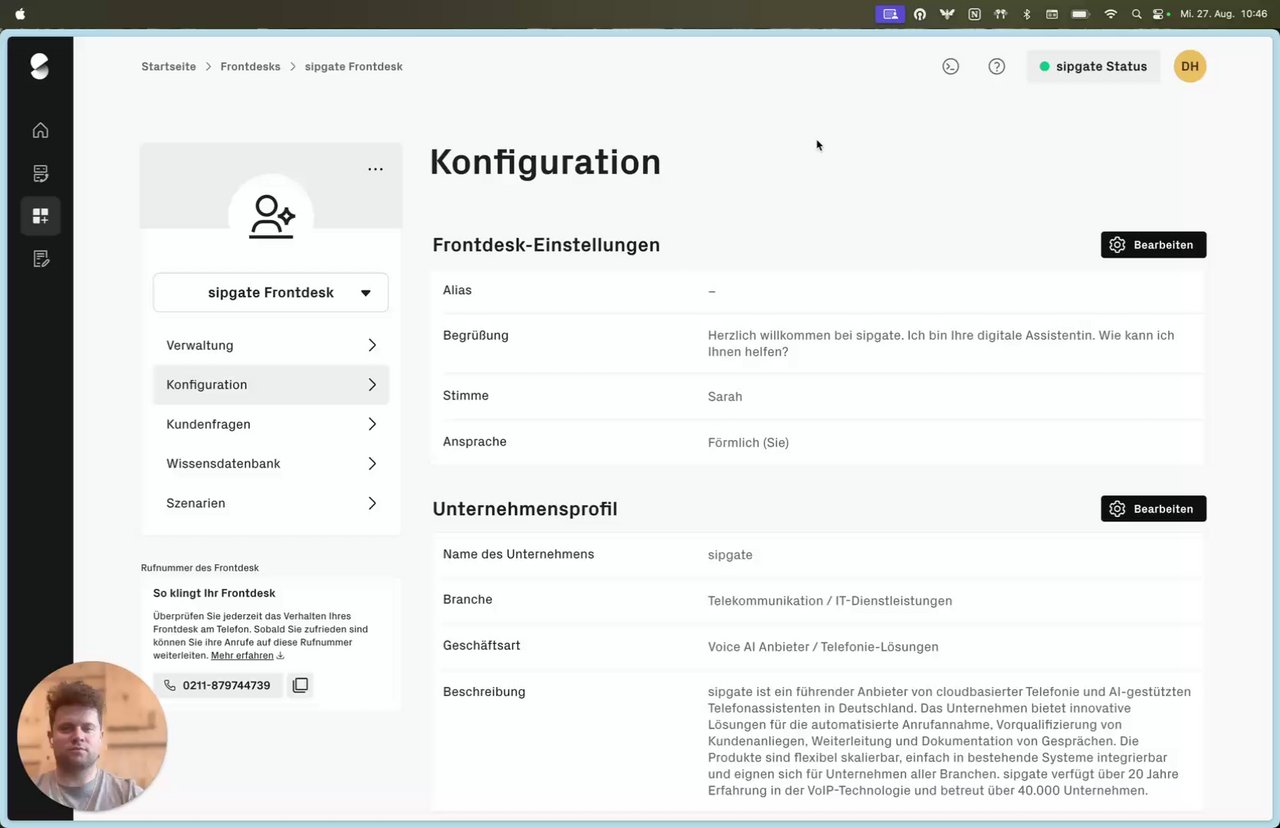Click the Ansprache value Förmlich (Sie)
Screen dimensions: 1280x828
748,442
